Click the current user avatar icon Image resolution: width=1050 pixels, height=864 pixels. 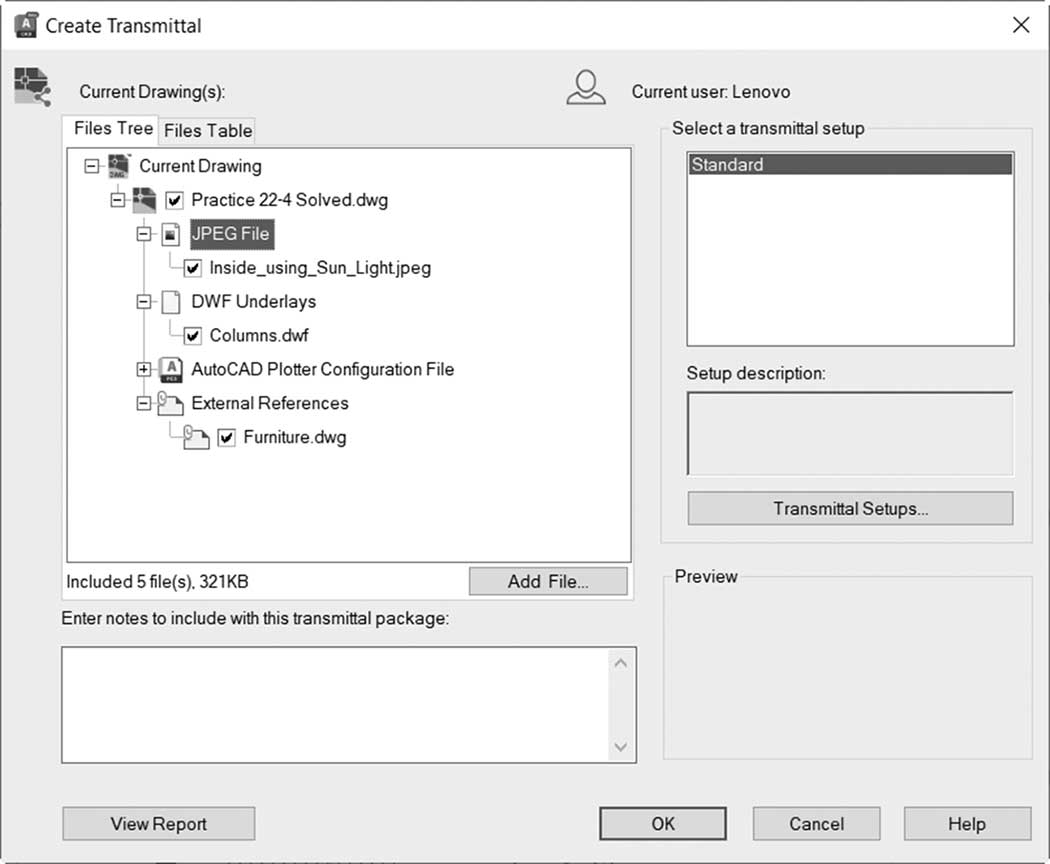(x=586, y=88)
